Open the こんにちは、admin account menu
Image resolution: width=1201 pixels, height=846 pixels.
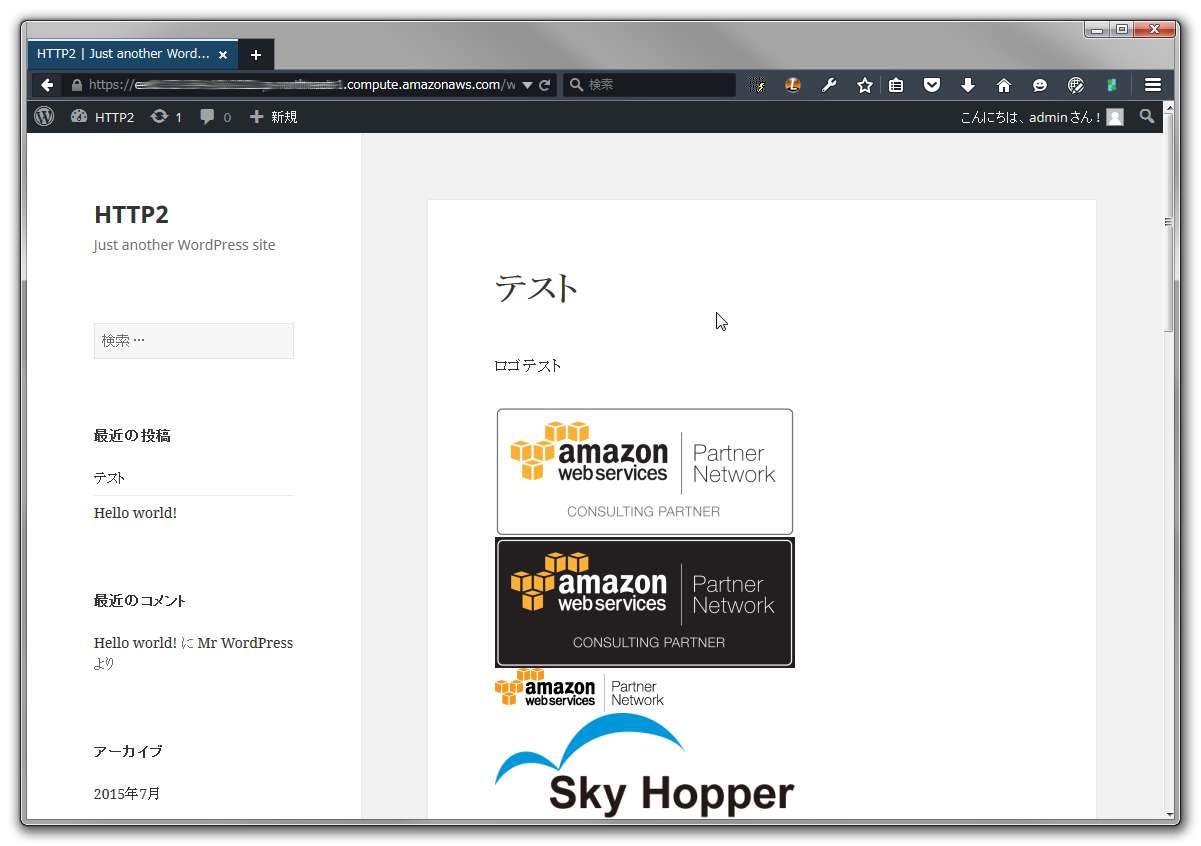click(1042, 117)
